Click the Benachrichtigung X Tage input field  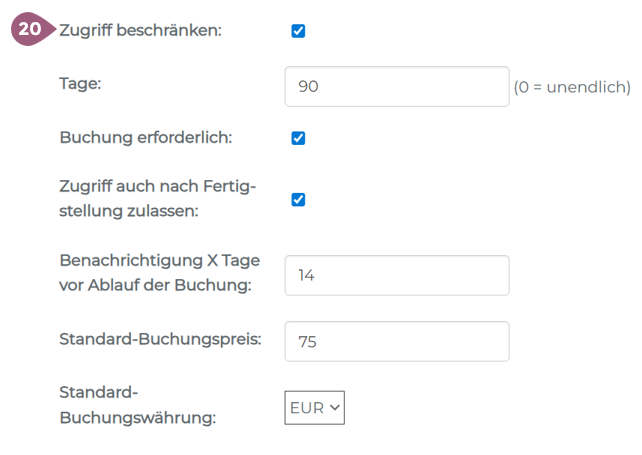click(x=397, y=276)
